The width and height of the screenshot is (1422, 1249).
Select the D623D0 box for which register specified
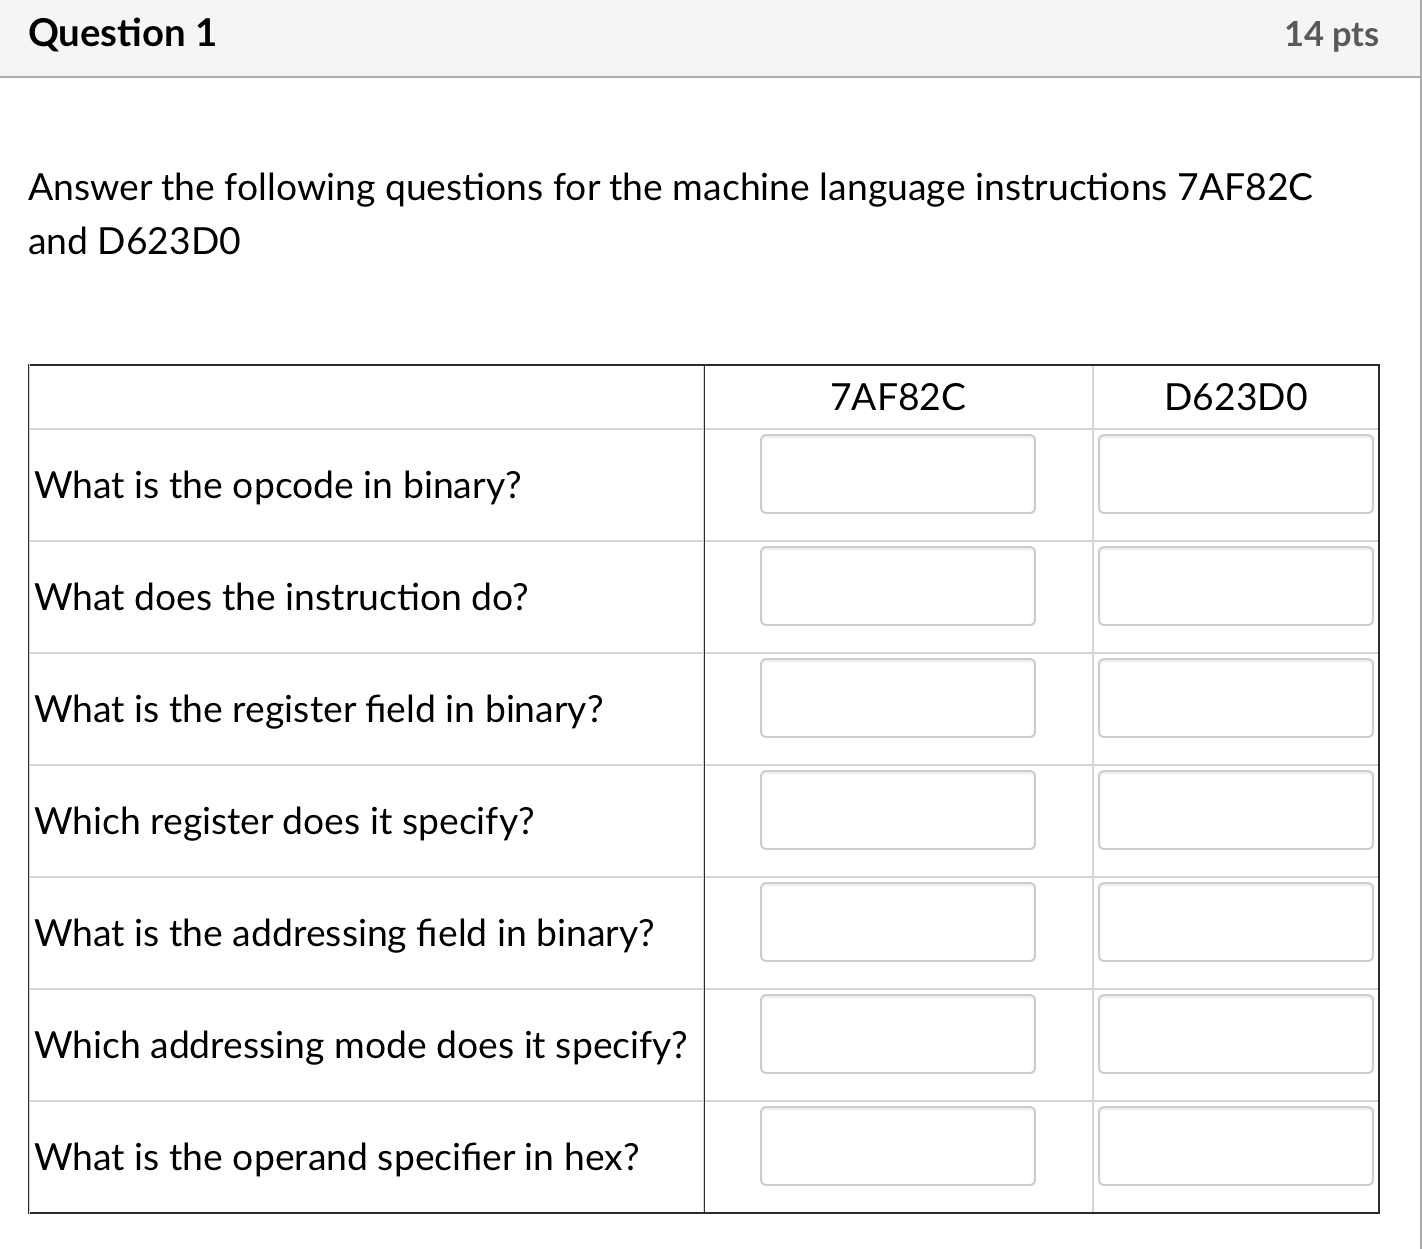click(x=1236, y=810)
